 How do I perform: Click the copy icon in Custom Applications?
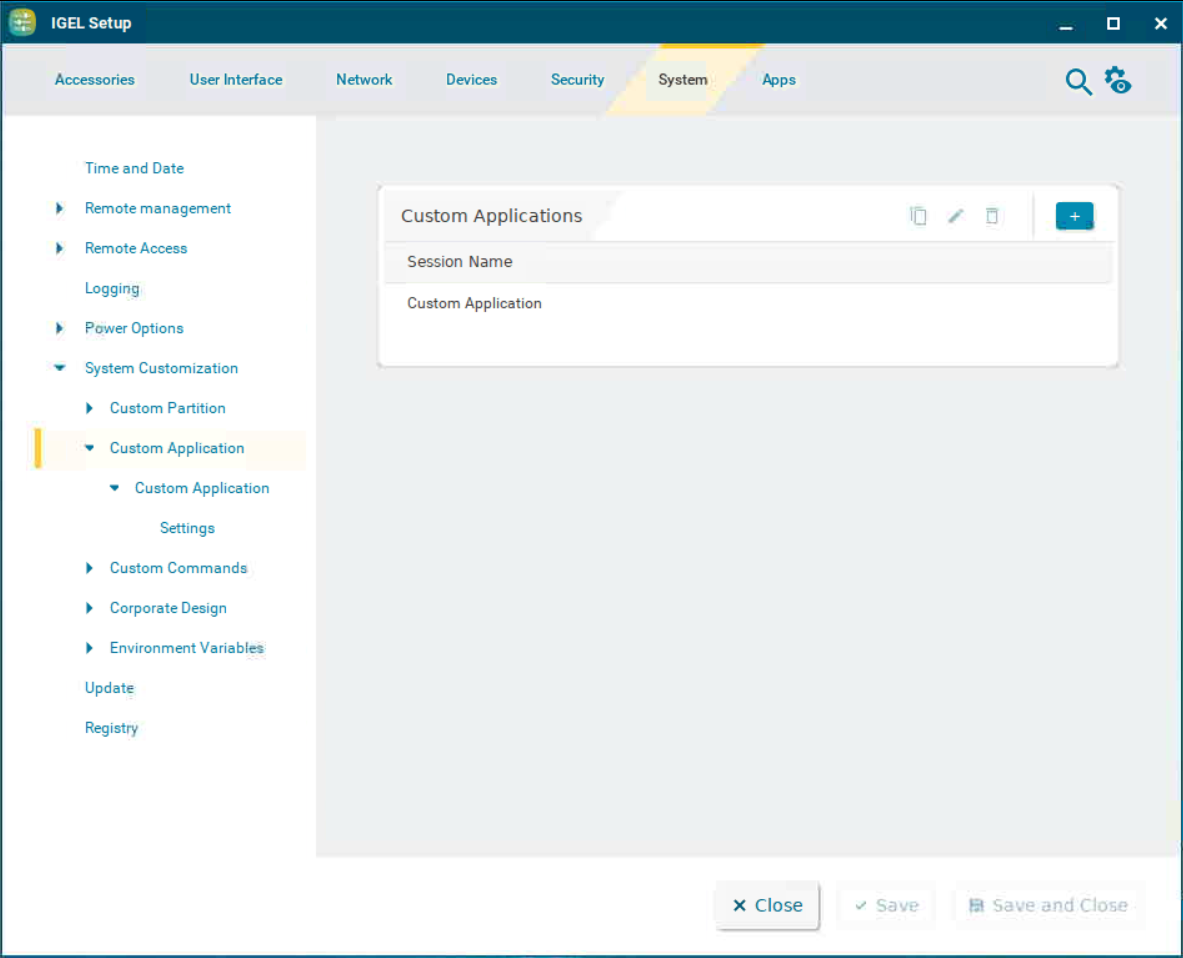click(x=918, y=216)
